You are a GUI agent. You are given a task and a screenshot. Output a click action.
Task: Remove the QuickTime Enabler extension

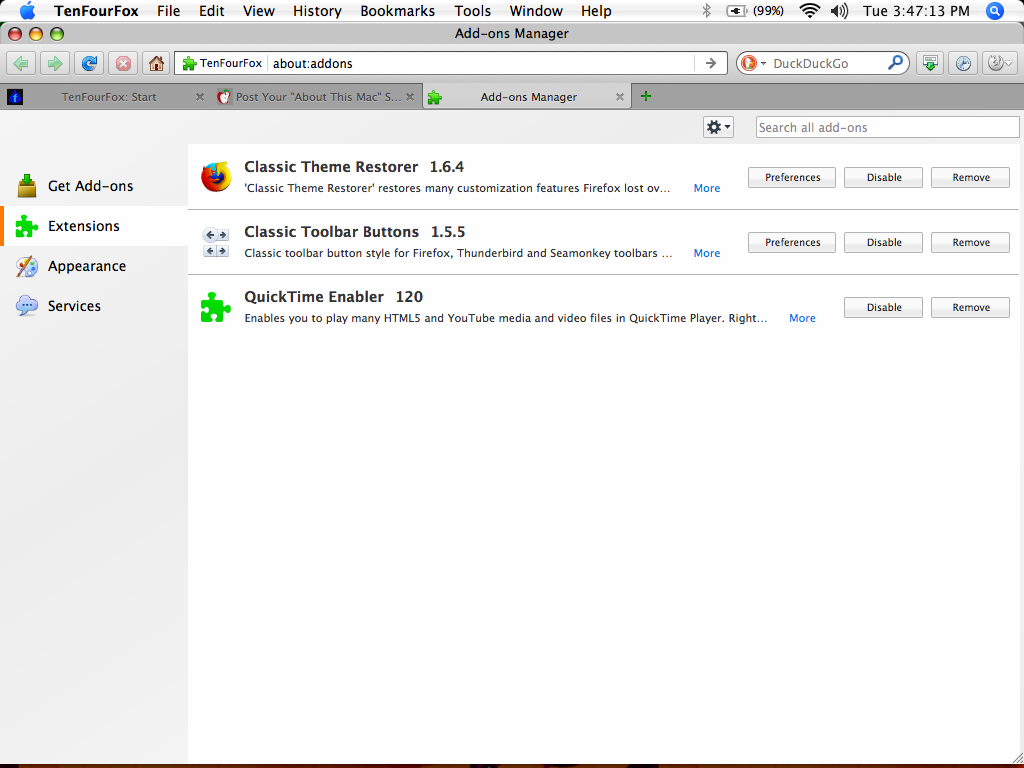pos(970,308)
